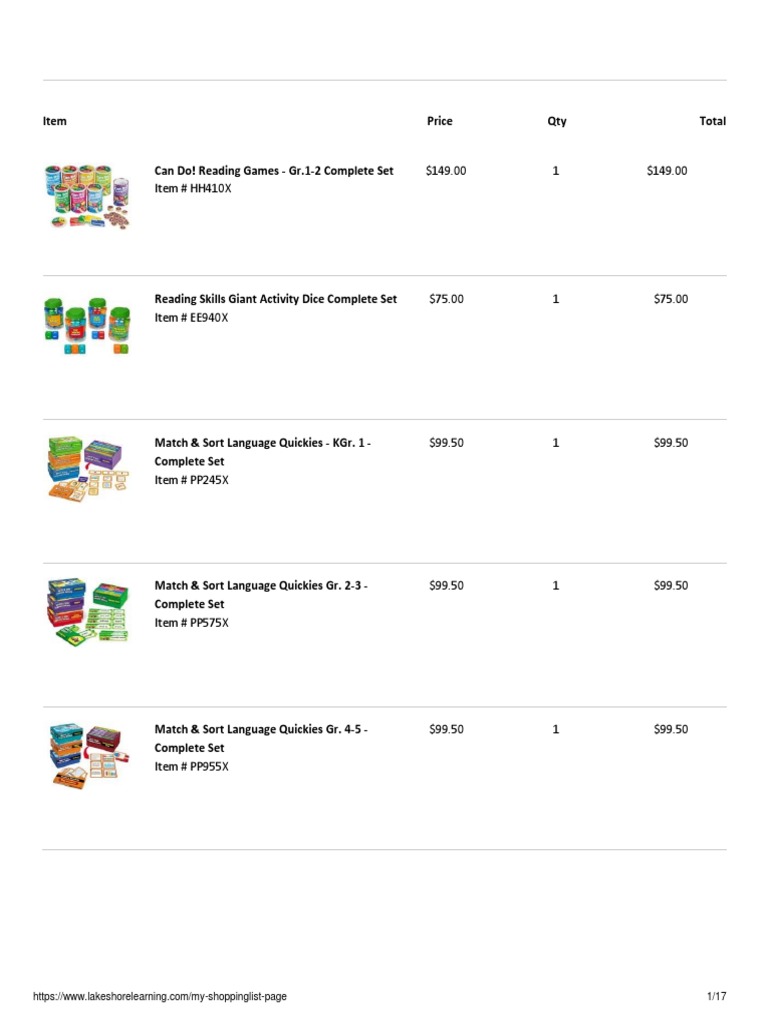Viewport: 768px width, 1024px height.
Task: Click the Total column header
Action: 713,121
